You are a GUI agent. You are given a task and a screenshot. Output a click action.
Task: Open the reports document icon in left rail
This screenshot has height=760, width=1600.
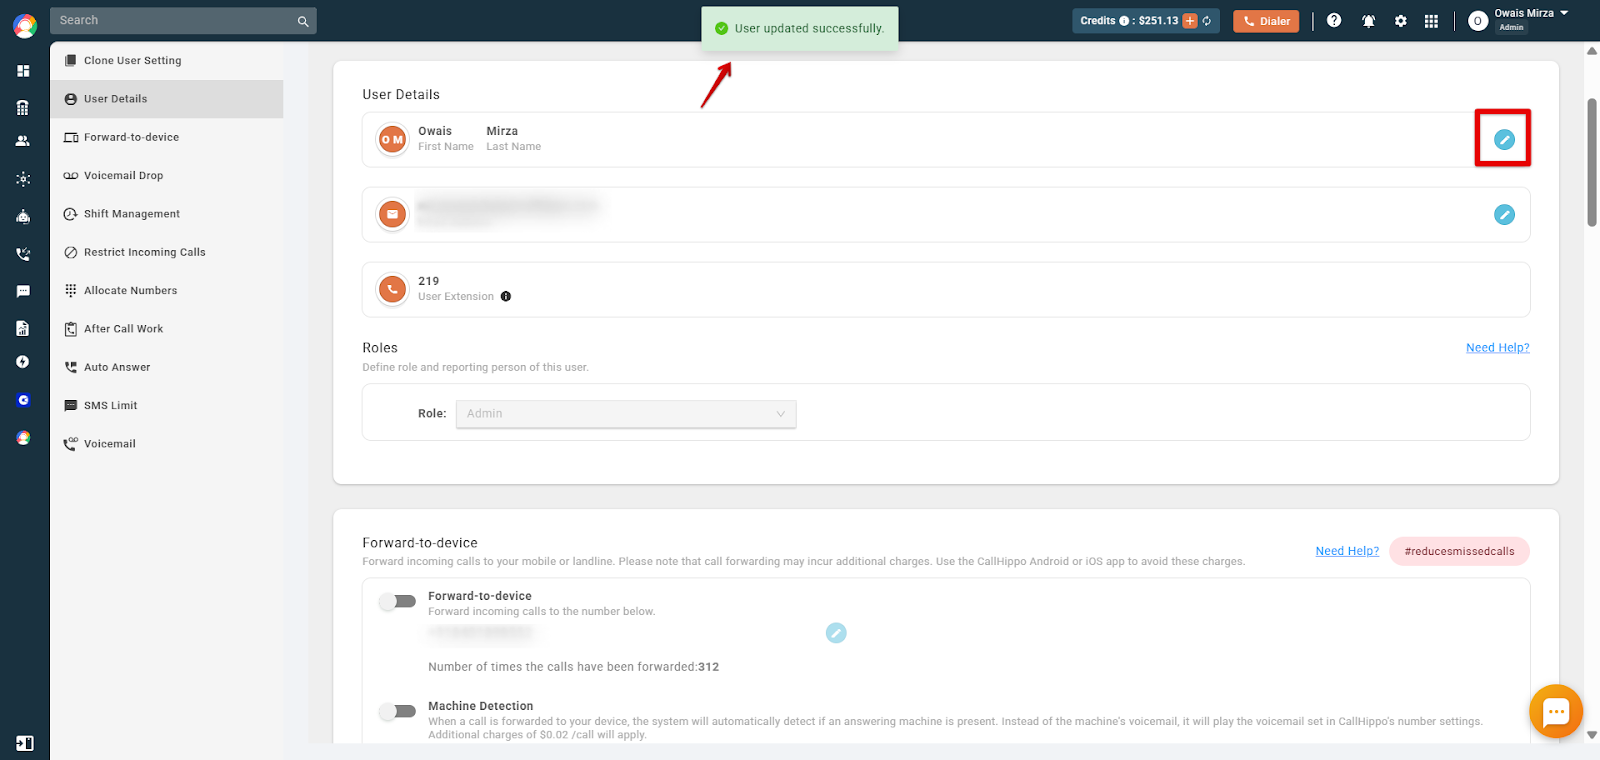23,328
